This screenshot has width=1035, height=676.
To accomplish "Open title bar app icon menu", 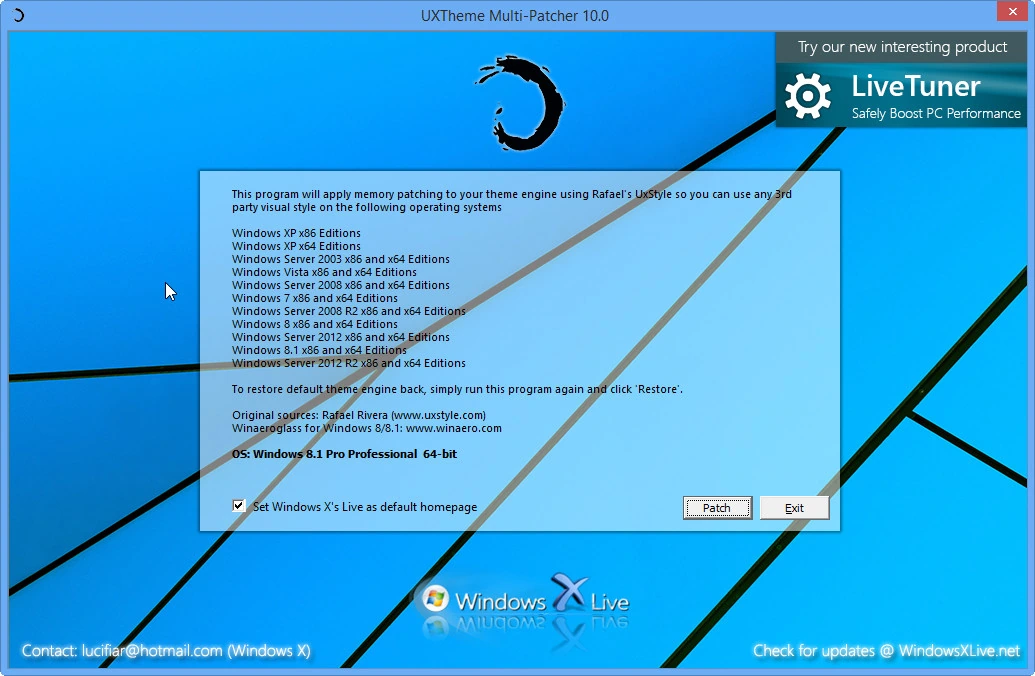I will click(x=18, y=15).
